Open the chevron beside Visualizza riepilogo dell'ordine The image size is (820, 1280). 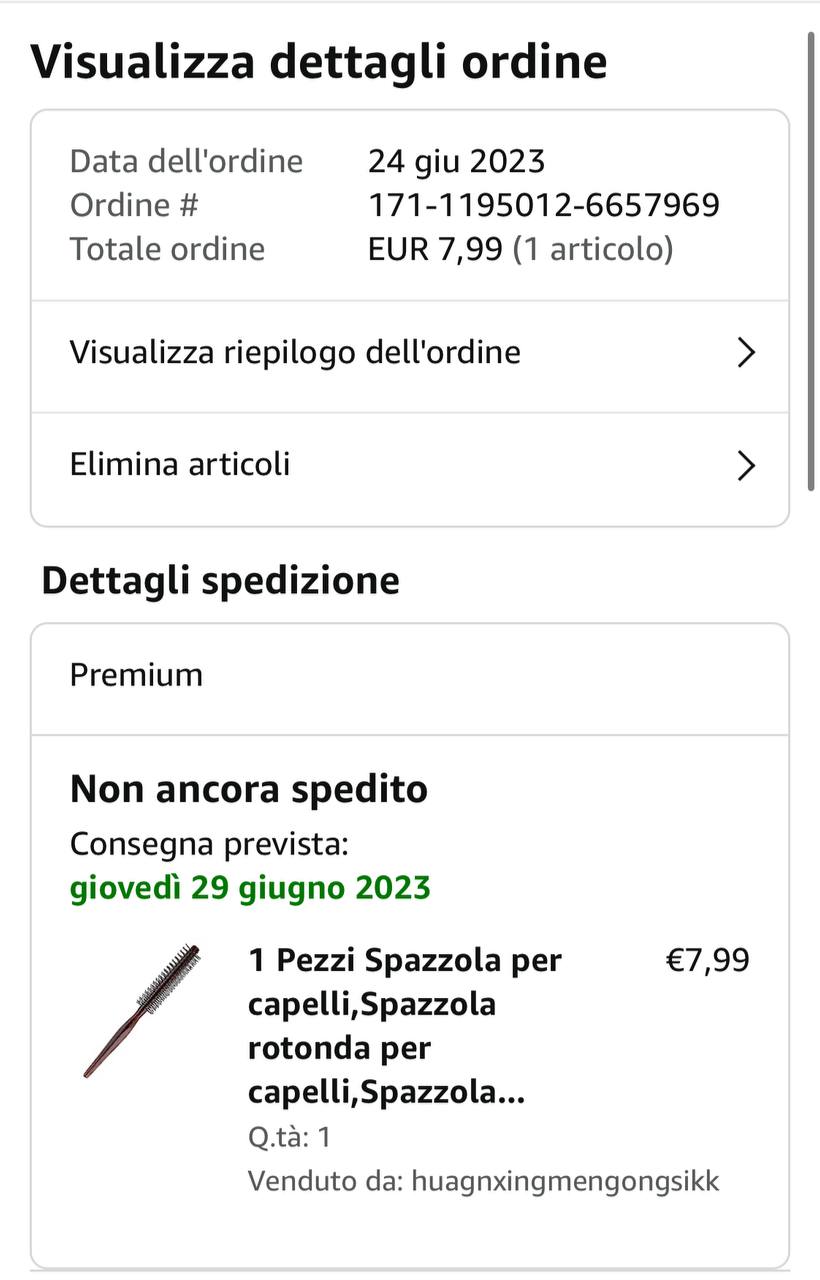pos(745,353)
